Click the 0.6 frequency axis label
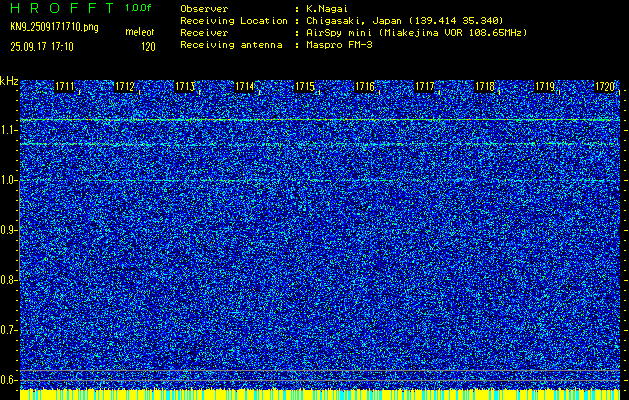This screenshot has height=400, width=629. coord(8,380)
